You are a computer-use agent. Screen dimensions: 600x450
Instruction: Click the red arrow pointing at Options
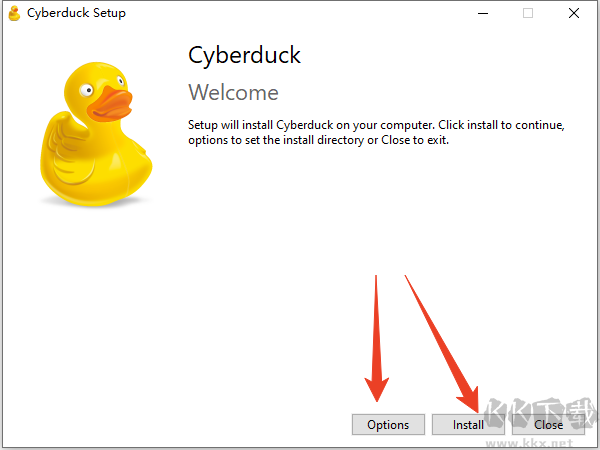coord(378,340)
